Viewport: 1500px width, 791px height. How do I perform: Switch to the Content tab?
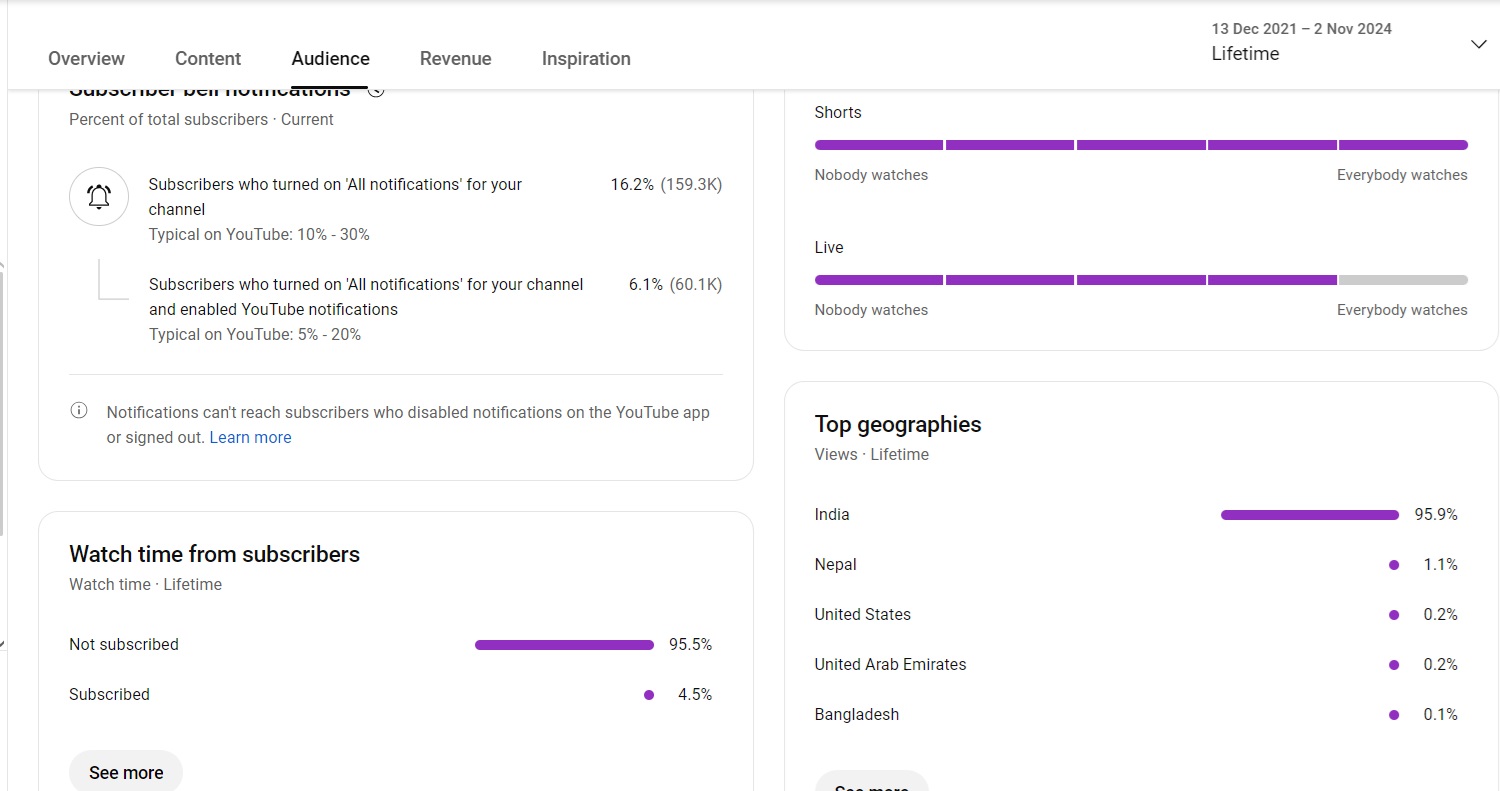[x=208, y=59]
